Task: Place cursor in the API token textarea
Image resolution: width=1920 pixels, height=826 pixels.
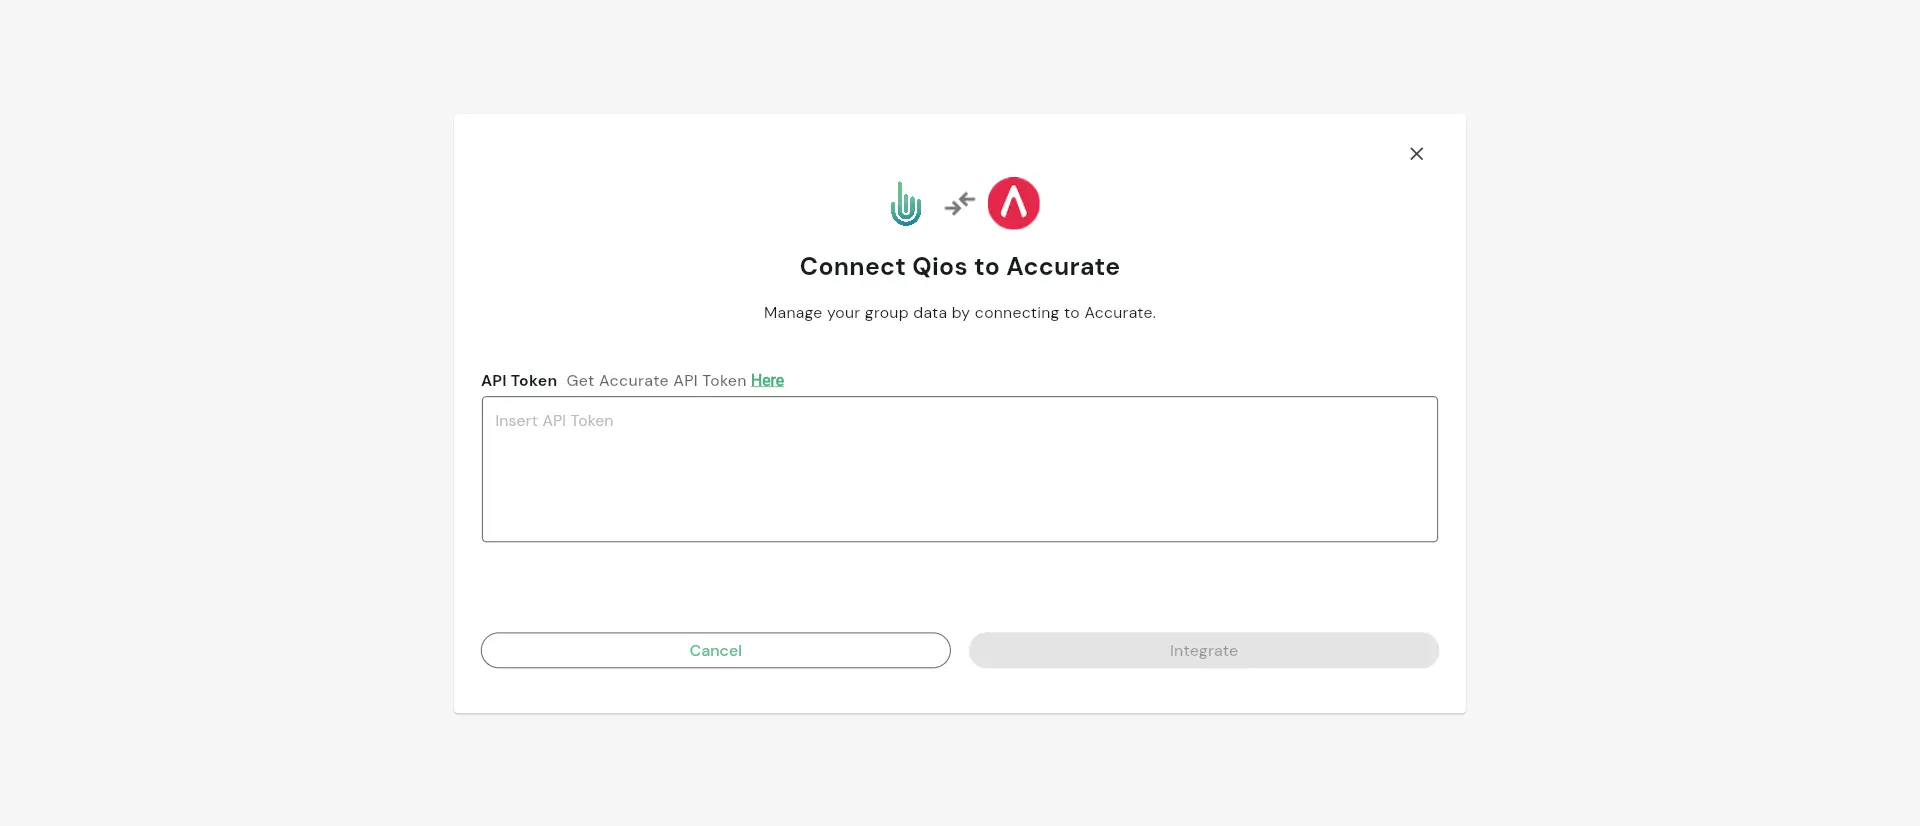Action: tap(959, 469)
